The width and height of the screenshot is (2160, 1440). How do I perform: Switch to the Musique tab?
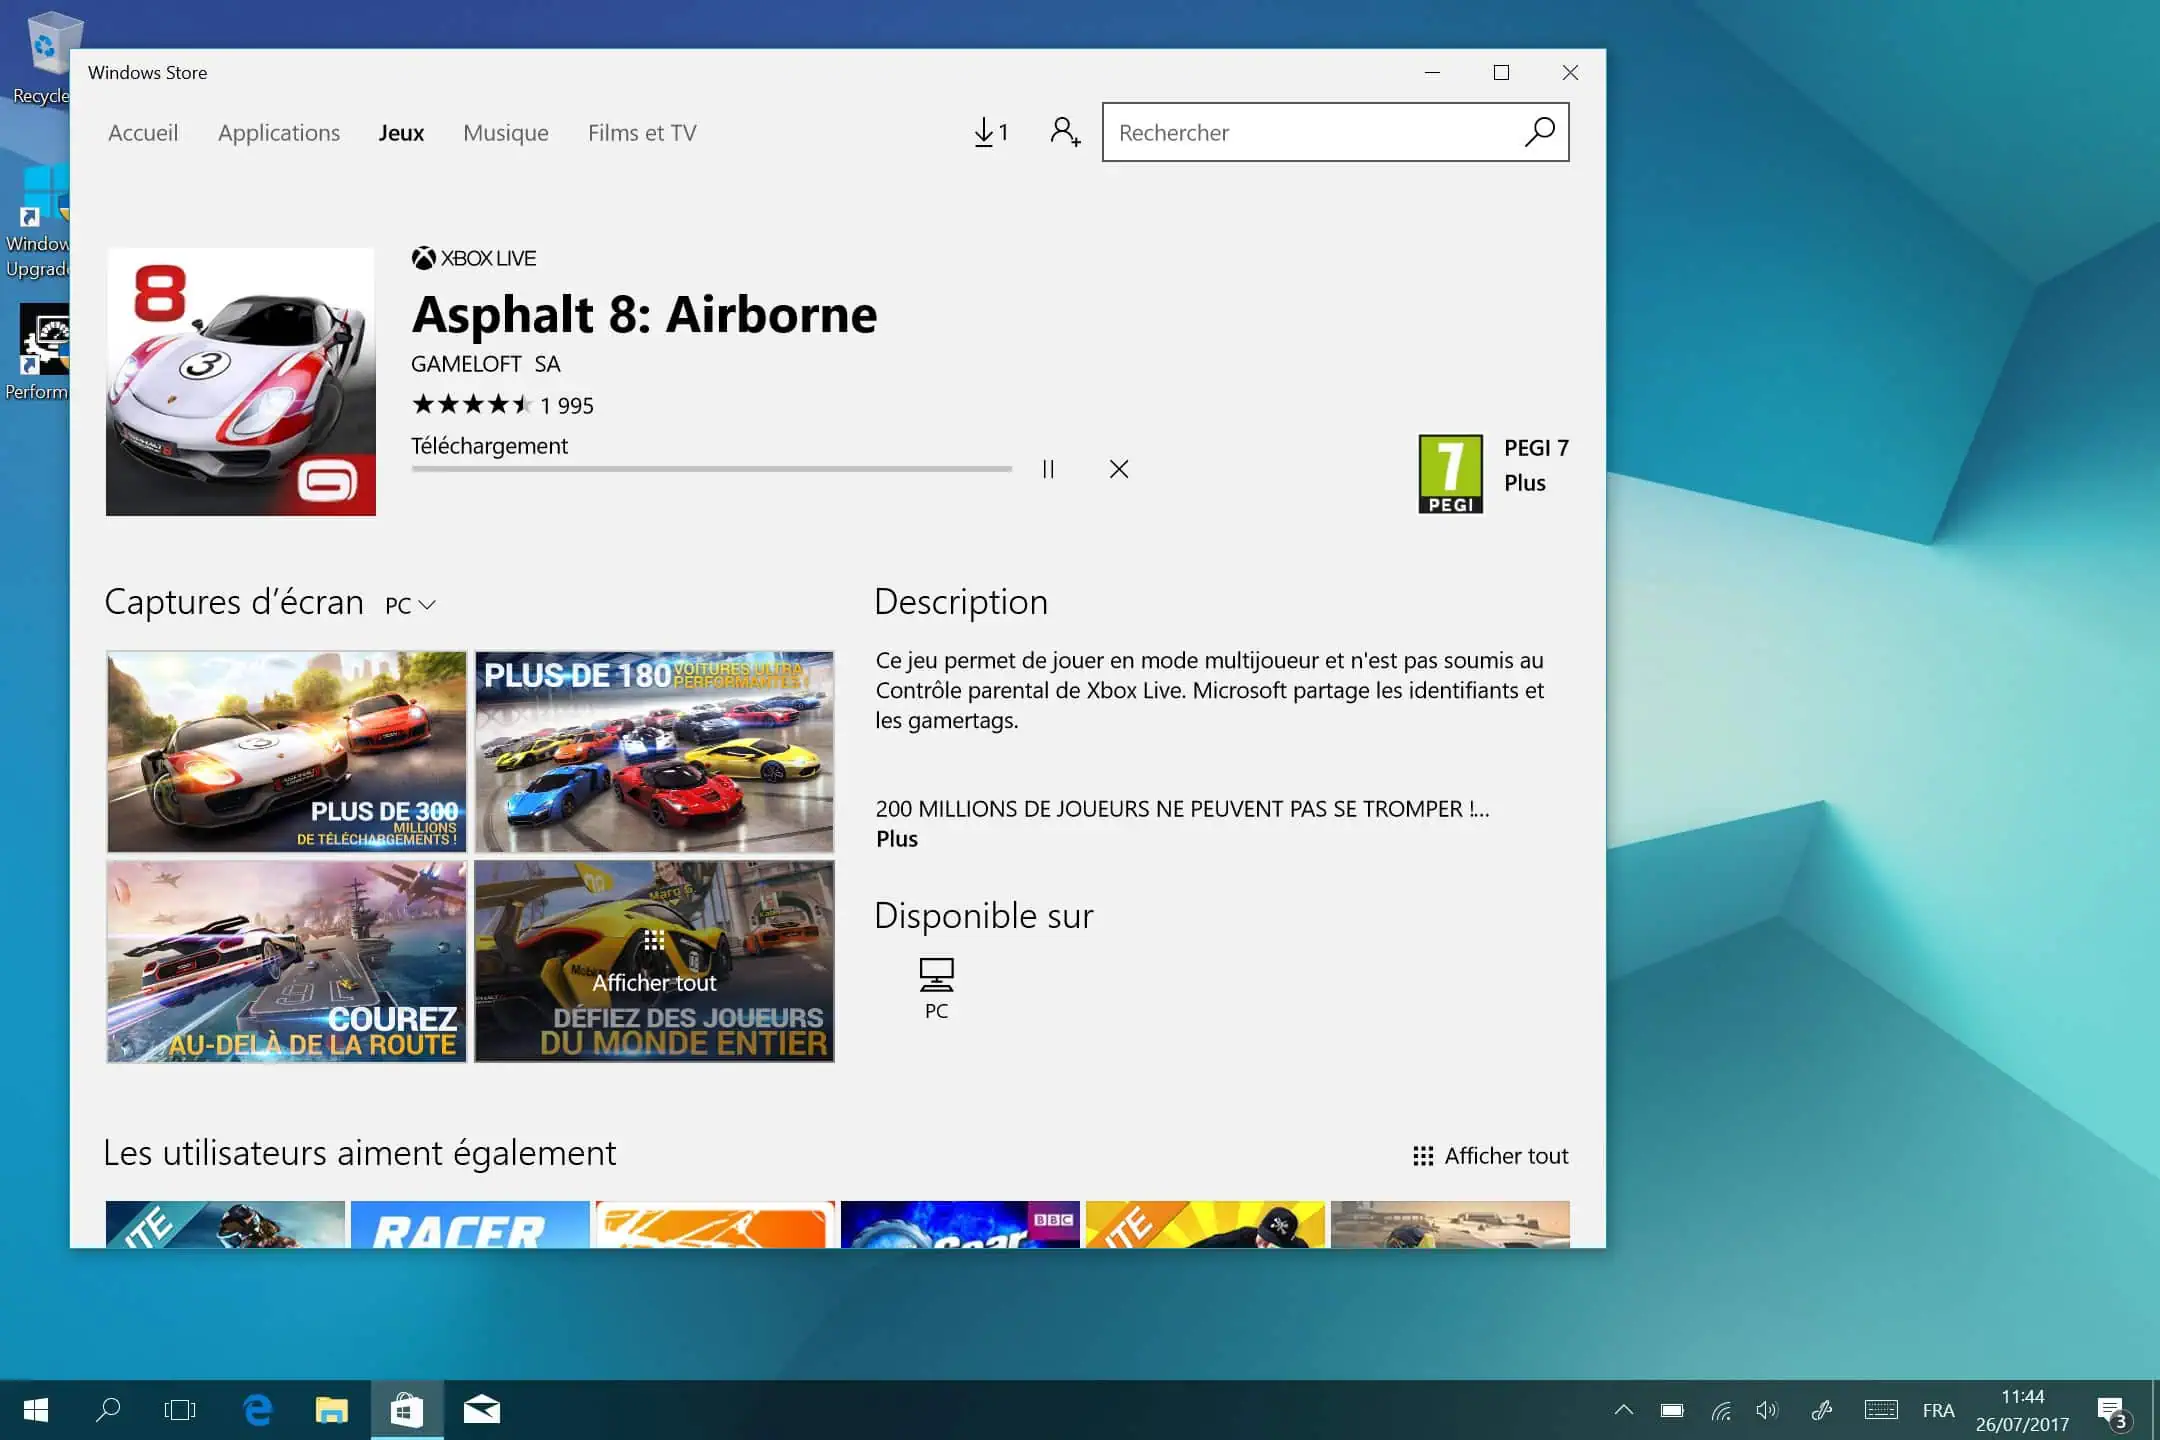[505, 133]
